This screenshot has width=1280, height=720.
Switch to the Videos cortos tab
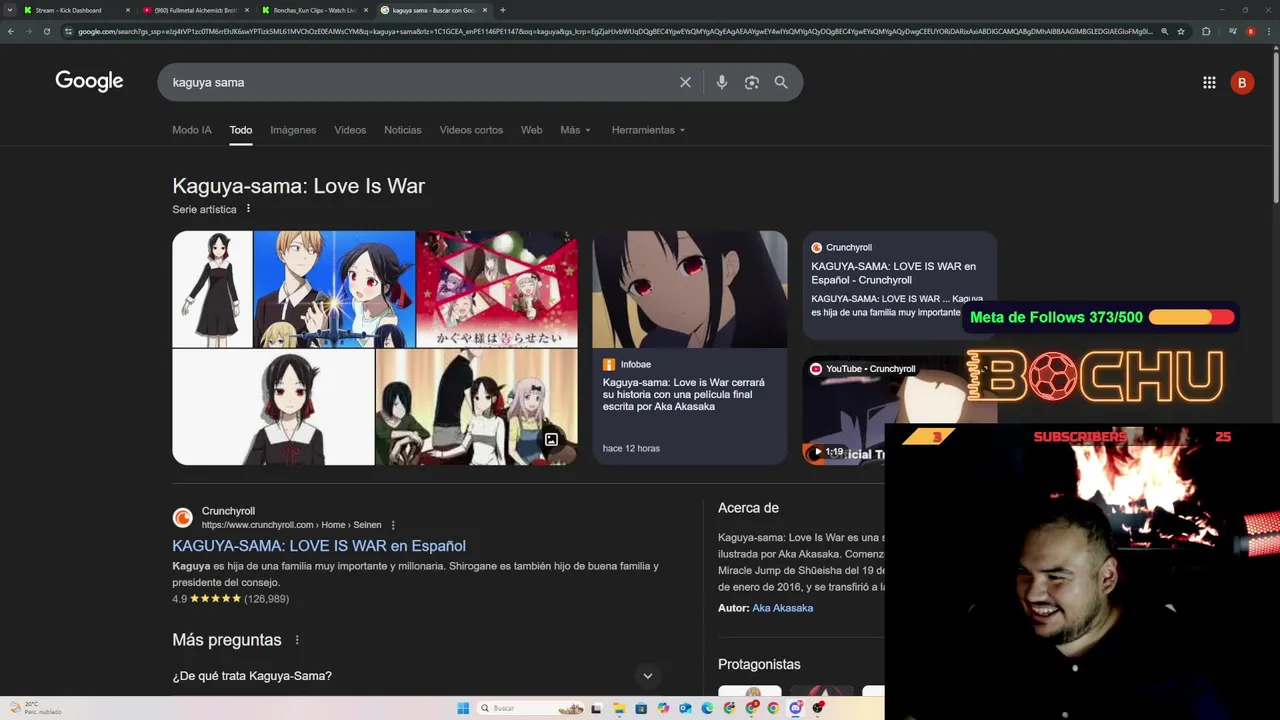(471, 130)
